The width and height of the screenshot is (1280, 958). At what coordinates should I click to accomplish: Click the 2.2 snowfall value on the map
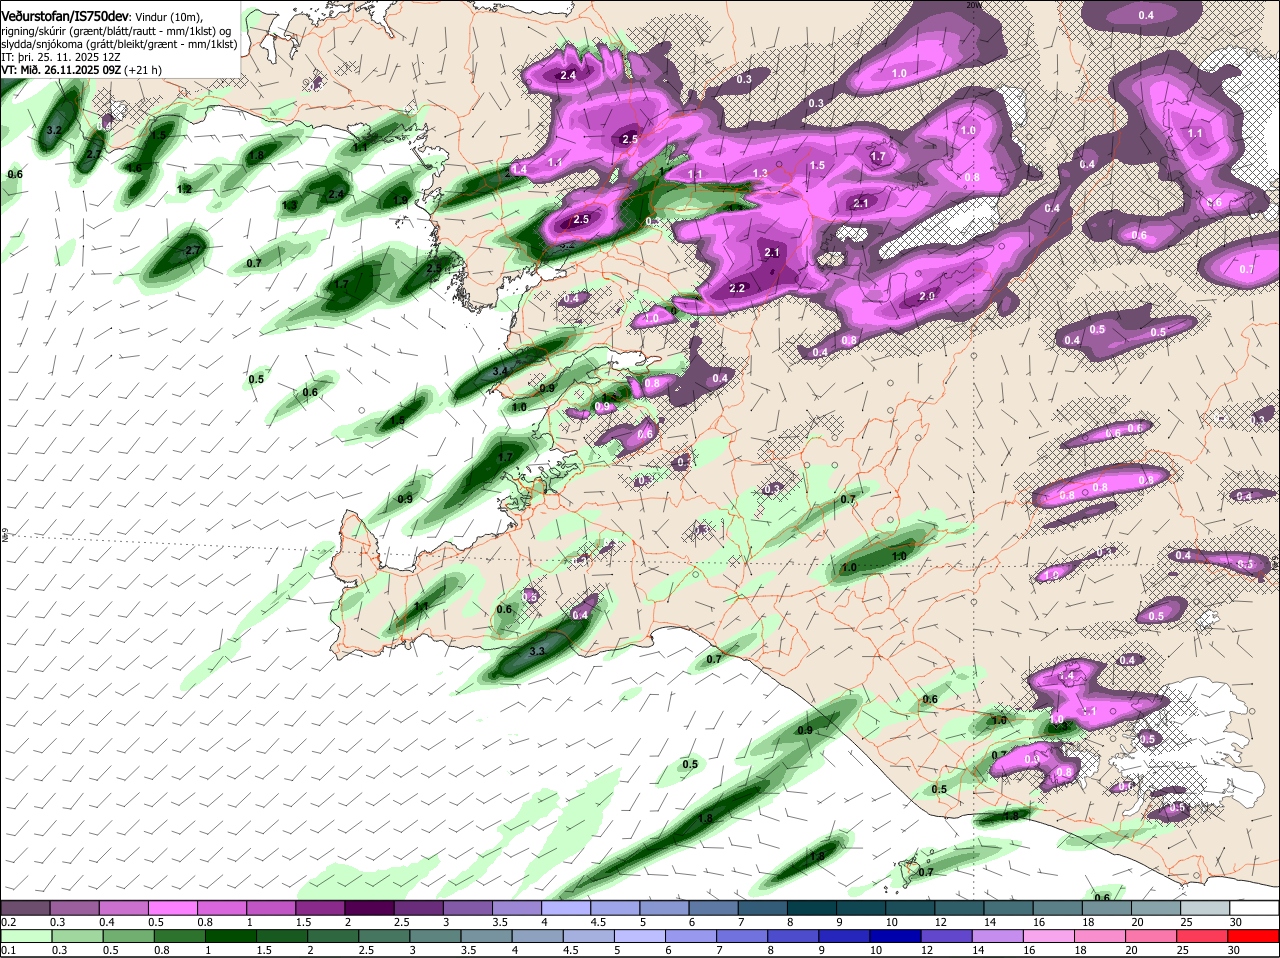tap(738, 288)
